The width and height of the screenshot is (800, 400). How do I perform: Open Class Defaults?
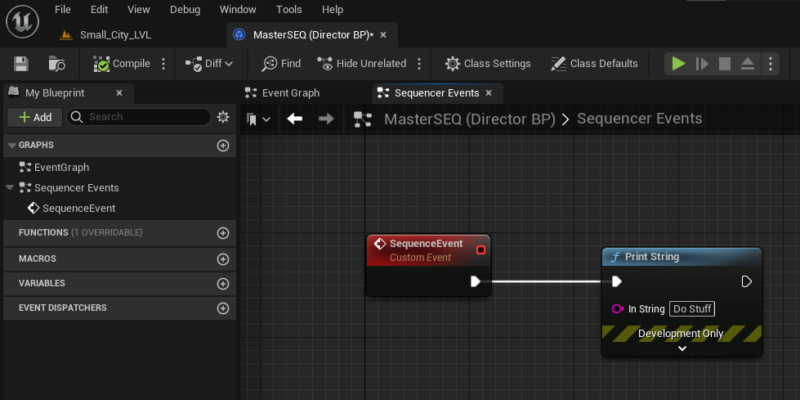pos(594,64)
